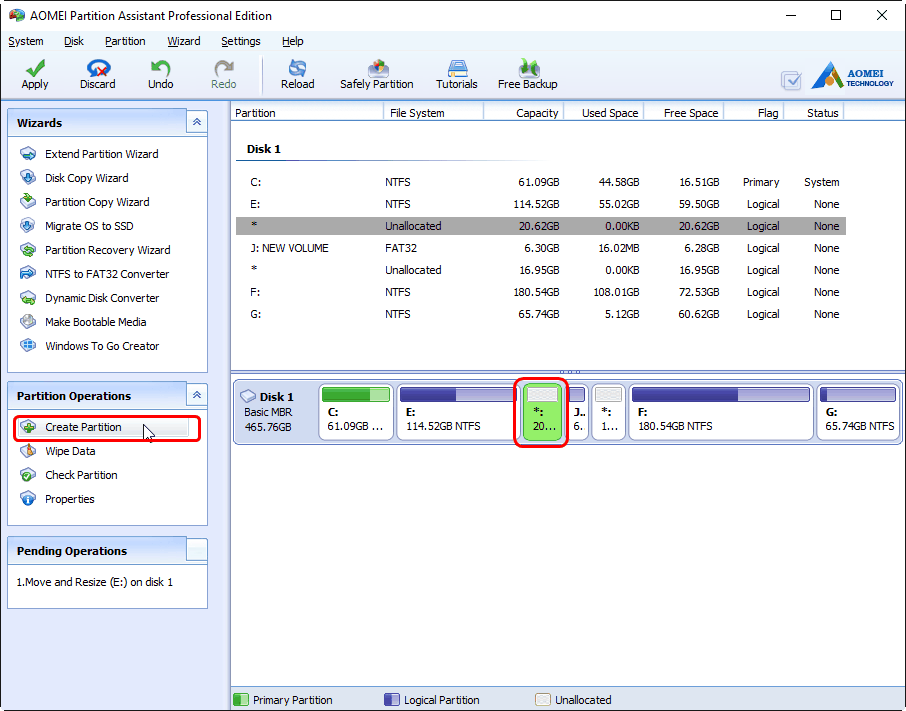Collapse the Wizards panel

(197, 122)
